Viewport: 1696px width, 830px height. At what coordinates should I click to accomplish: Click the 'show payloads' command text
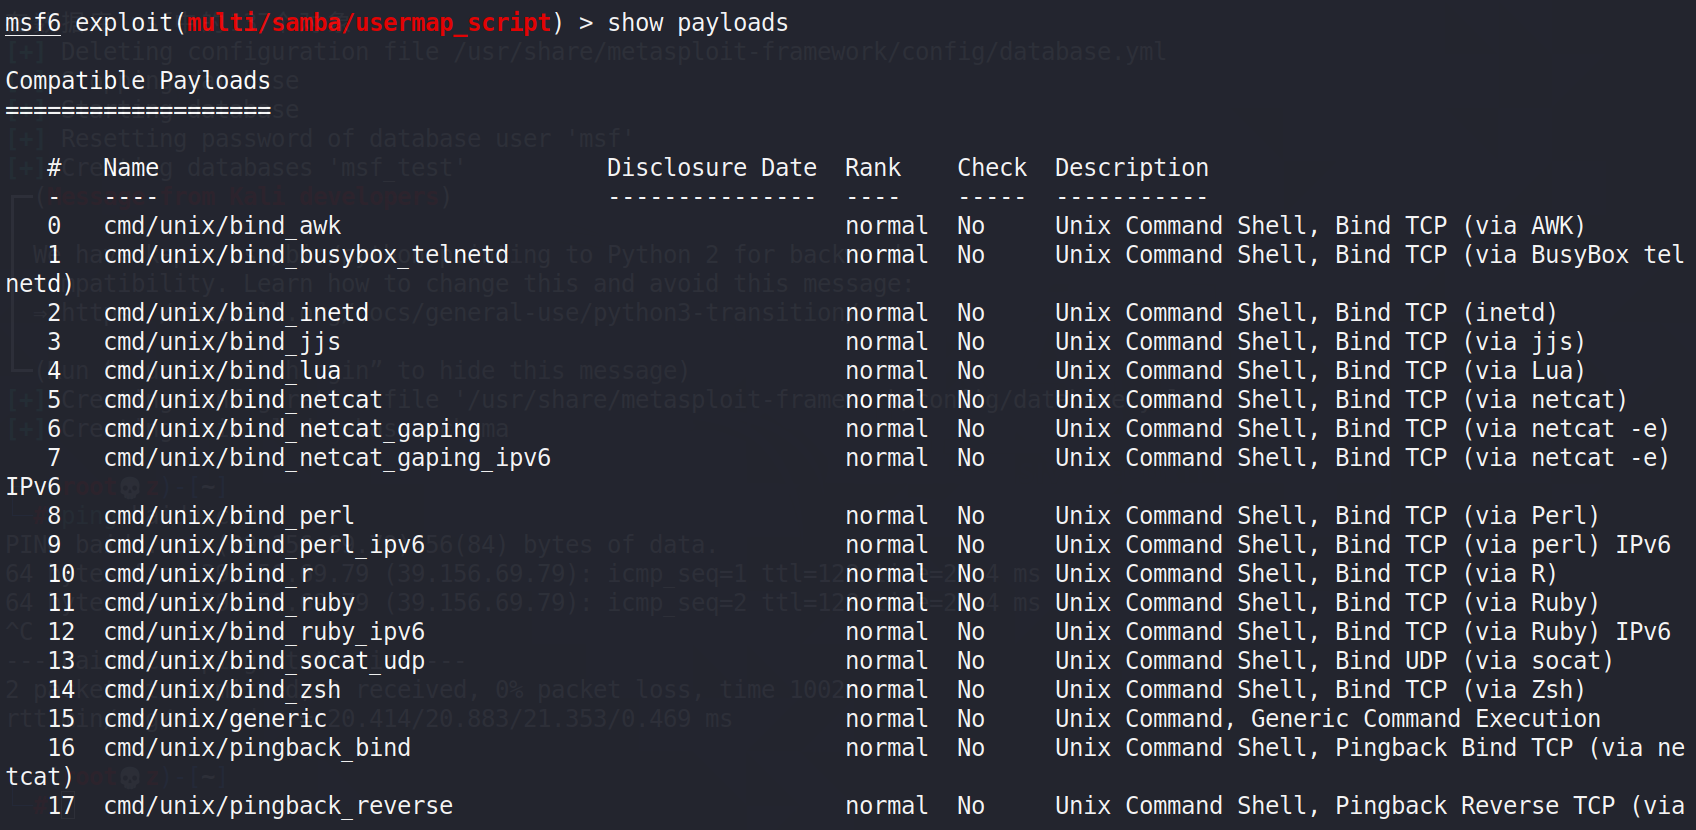click(698, 23)
